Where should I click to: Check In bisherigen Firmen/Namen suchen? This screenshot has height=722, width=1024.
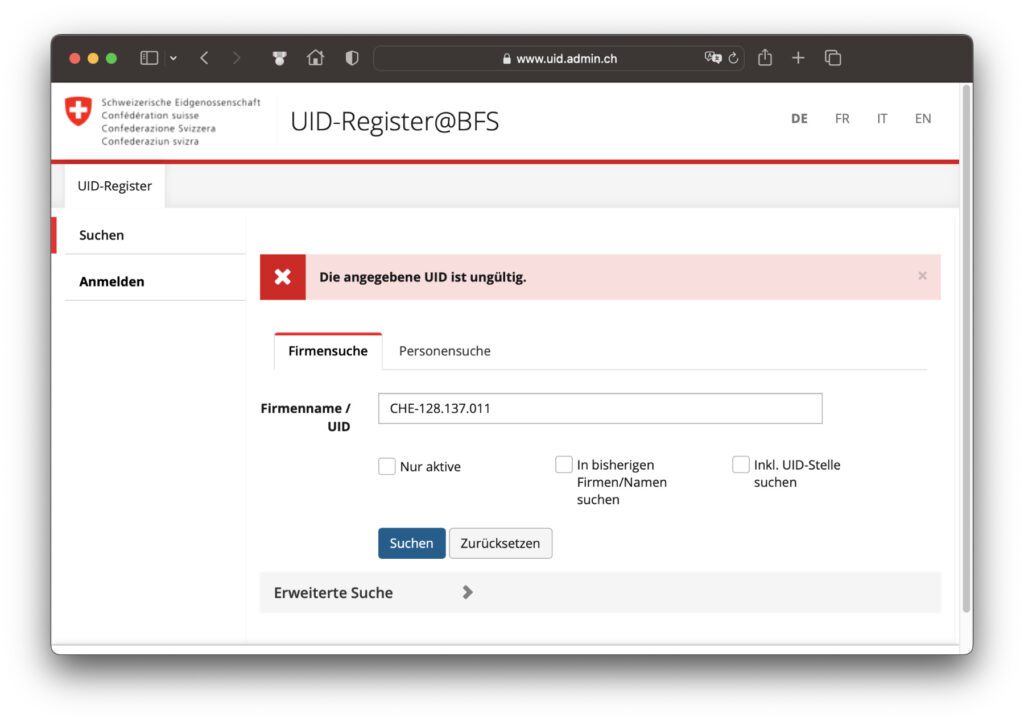tap(564, 464)
